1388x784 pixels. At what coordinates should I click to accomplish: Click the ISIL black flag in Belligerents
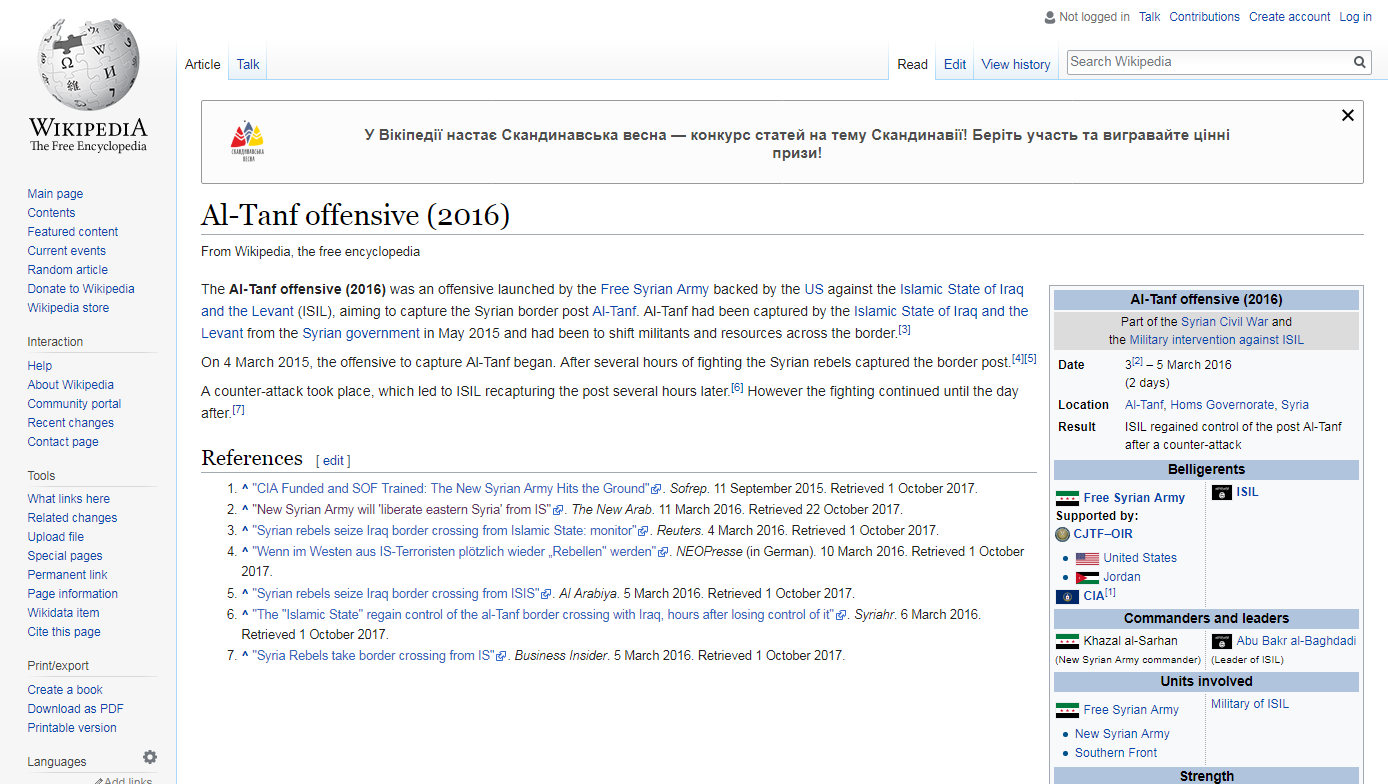1222,492
